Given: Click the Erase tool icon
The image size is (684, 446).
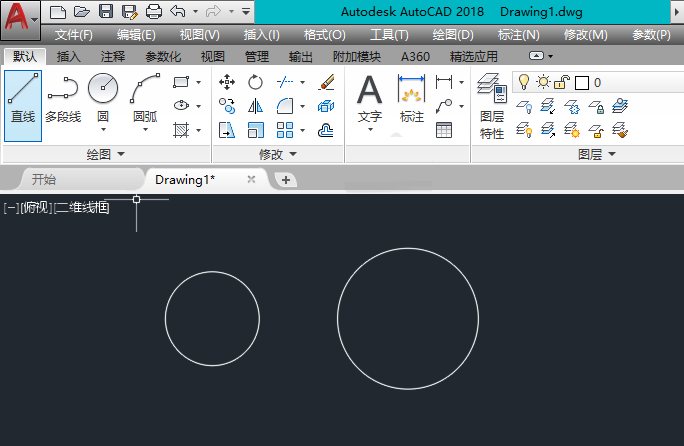Looking at the screenshot, I should [x=326, y=82].
